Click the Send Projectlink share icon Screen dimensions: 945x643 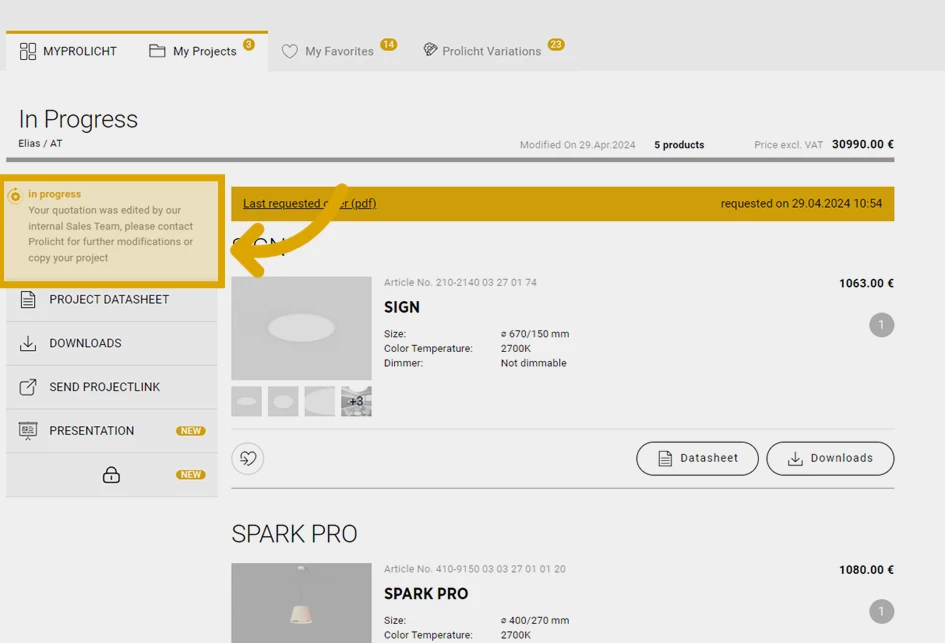coord(28,387)
